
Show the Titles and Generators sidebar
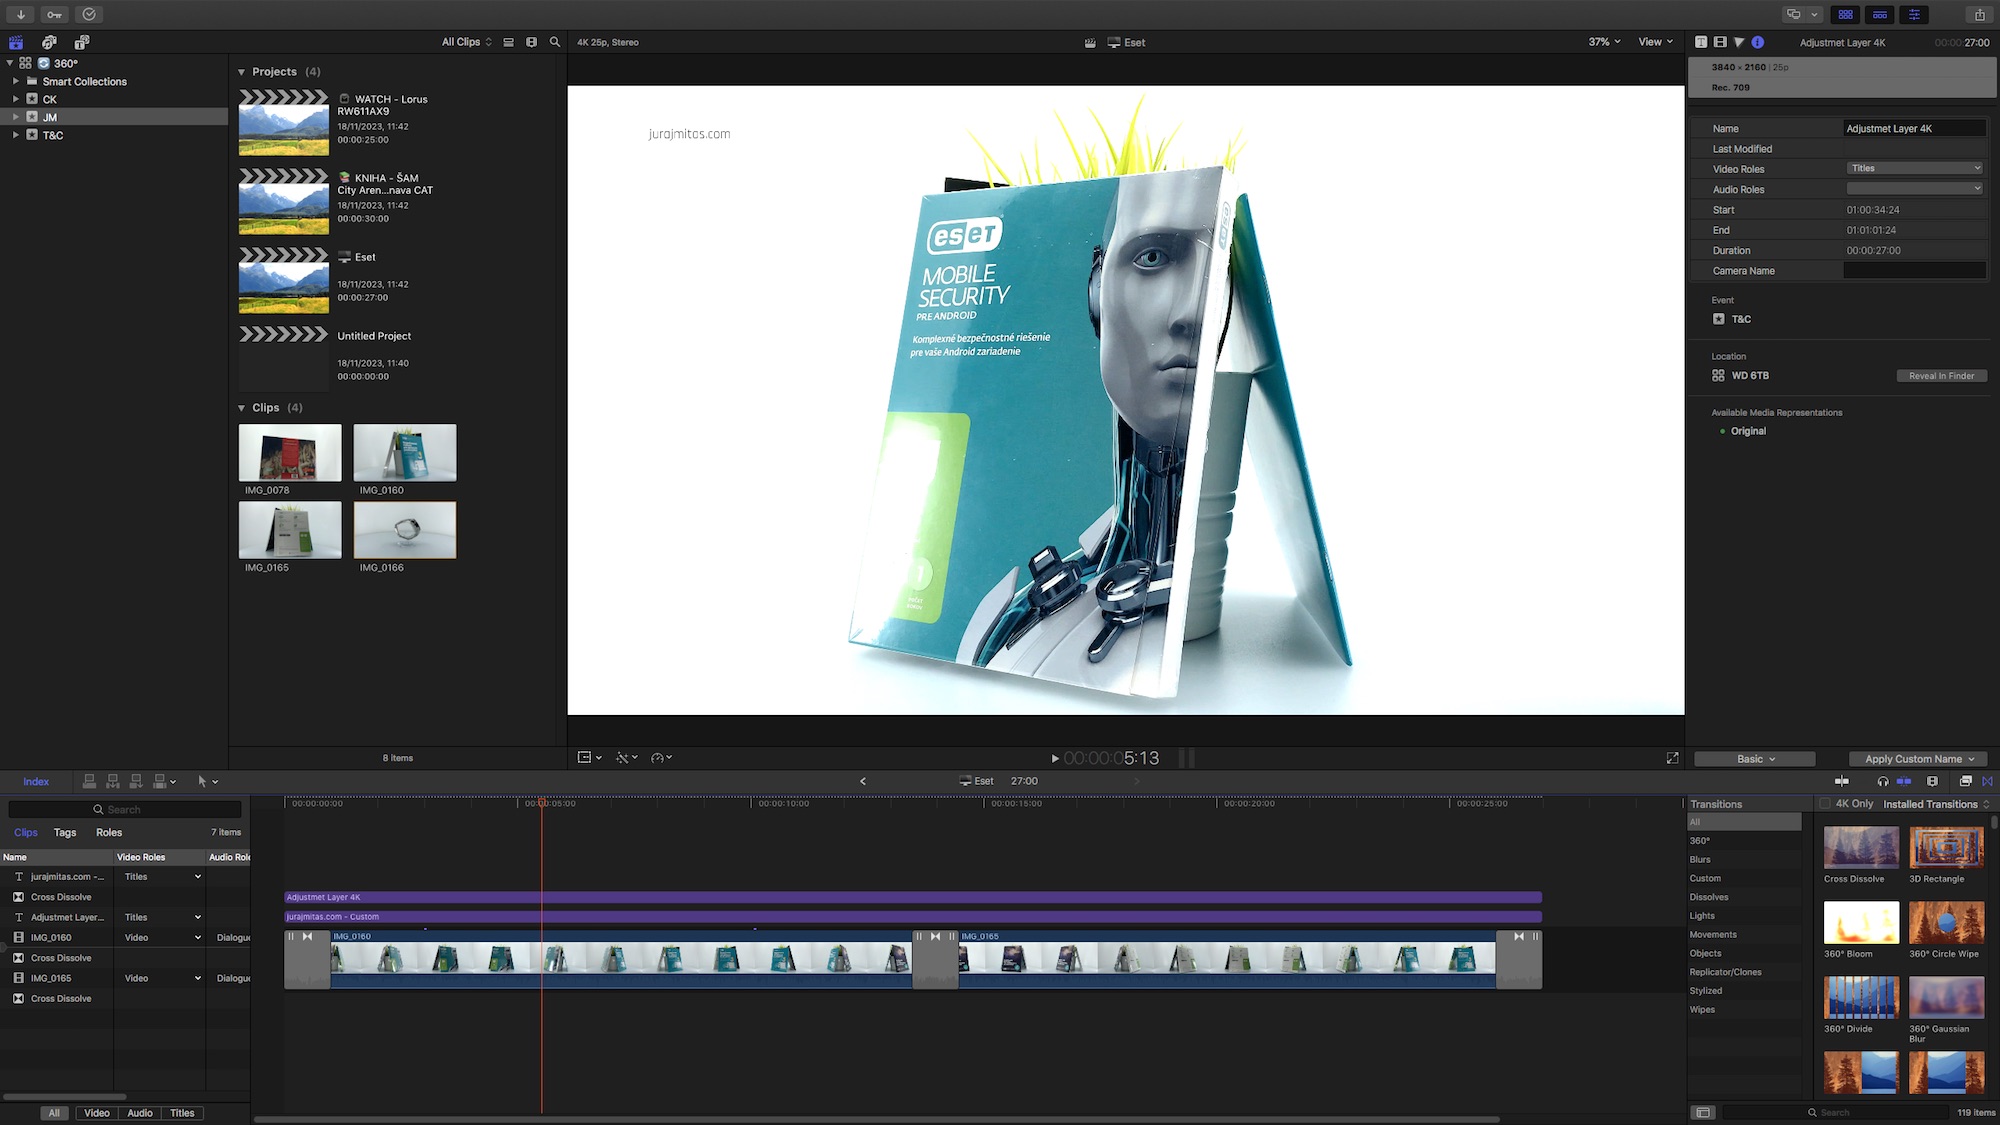coord(82,42)
